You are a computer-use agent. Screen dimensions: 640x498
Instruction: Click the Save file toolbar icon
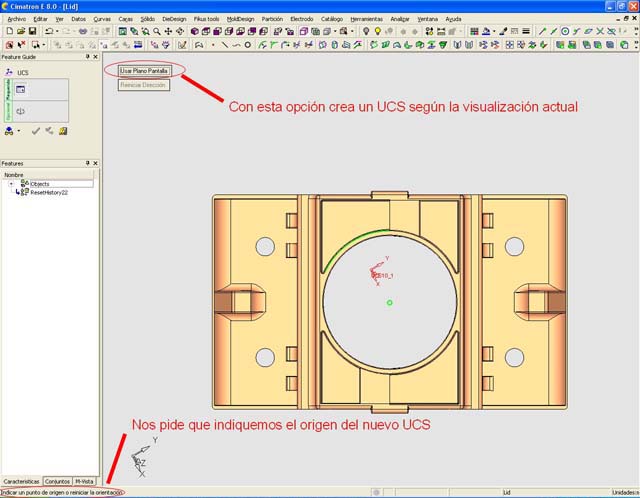(x=33, y=31)
